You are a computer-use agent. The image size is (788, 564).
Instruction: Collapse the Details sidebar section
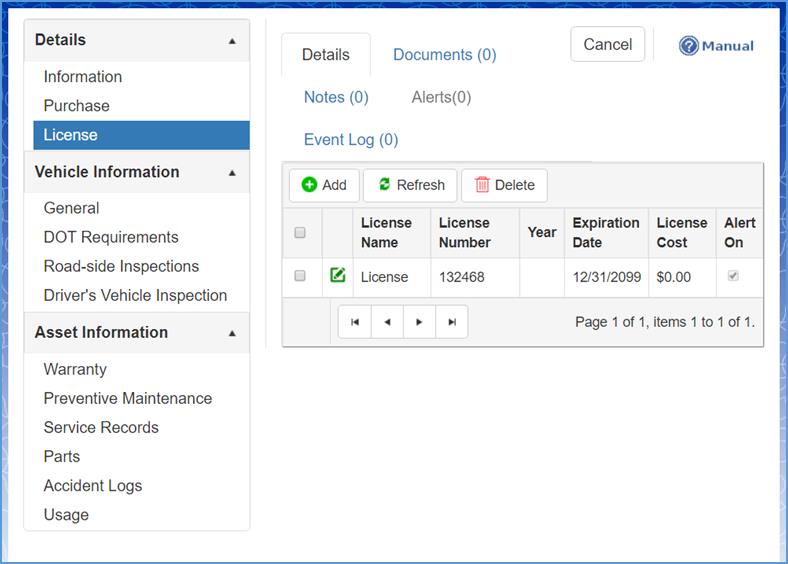(x=232, y=41)
